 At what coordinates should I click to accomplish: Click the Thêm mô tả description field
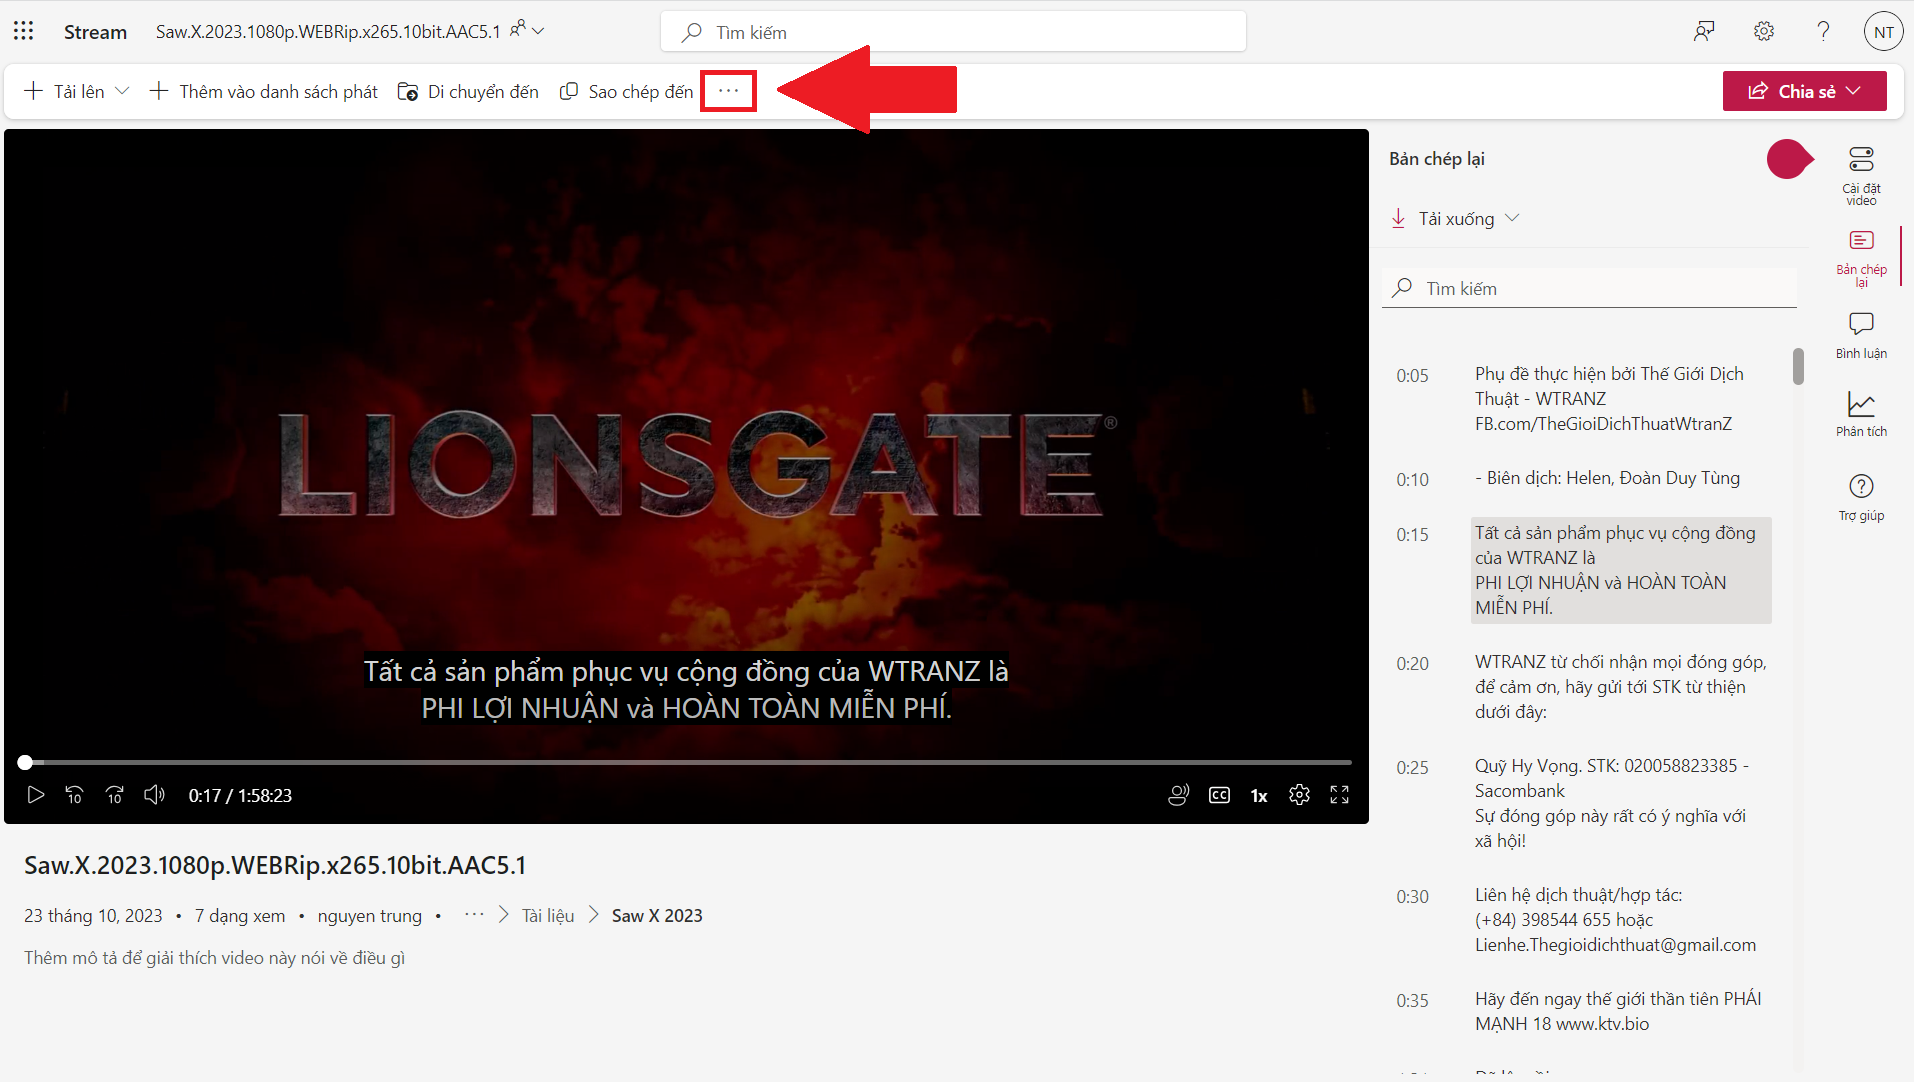pos(215,958)
